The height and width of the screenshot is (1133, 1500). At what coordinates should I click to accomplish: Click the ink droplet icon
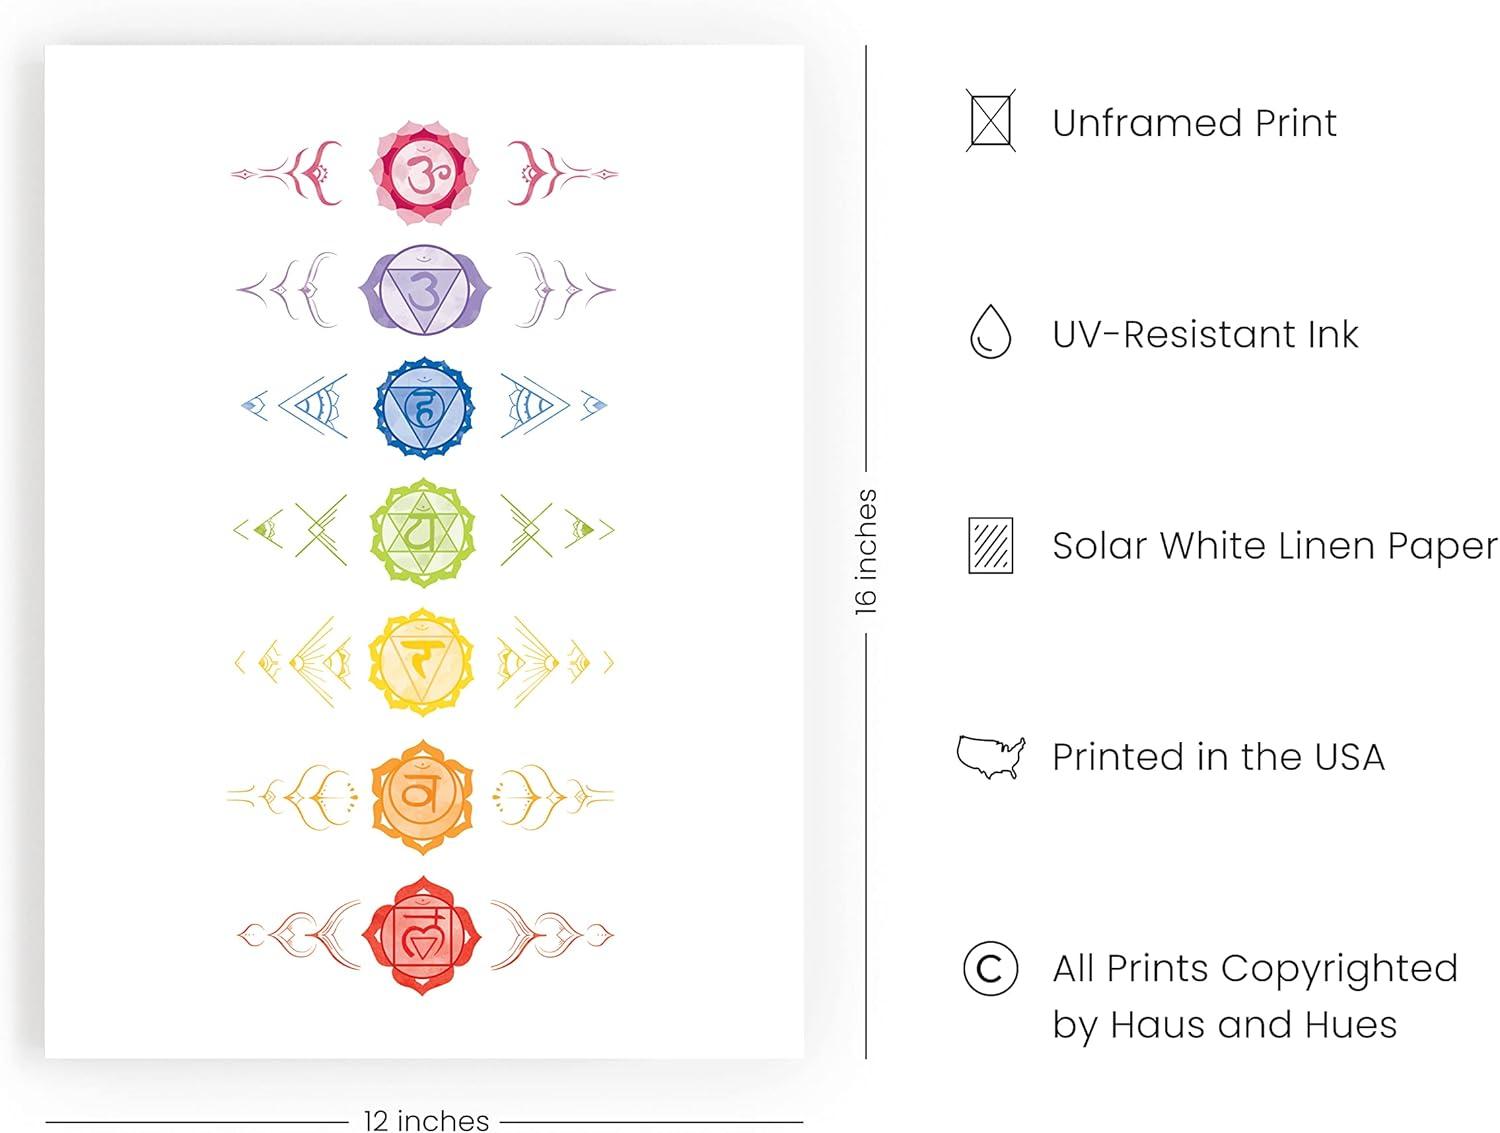(x=990, y=333)
